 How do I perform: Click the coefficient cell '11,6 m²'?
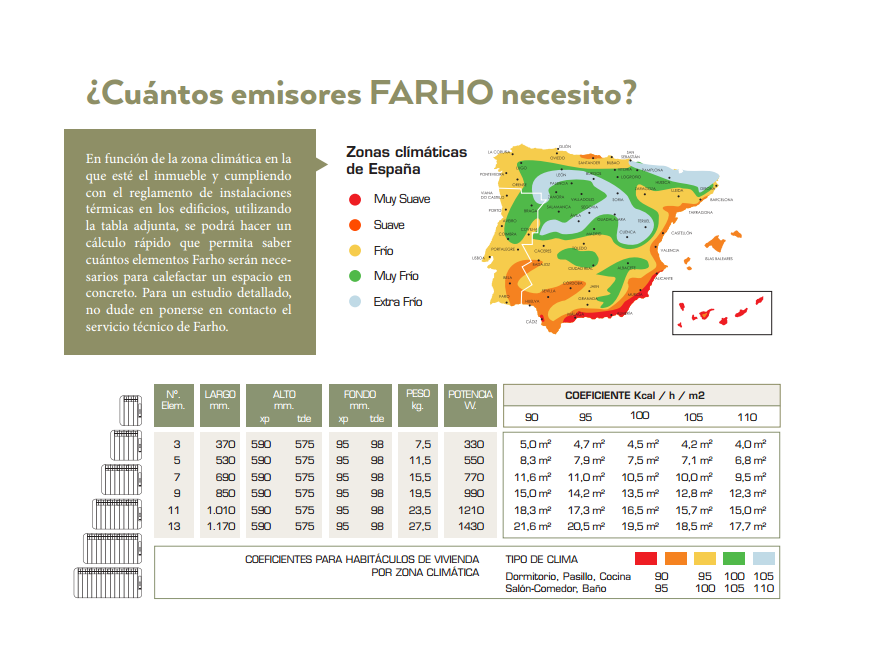click(533, 477)
